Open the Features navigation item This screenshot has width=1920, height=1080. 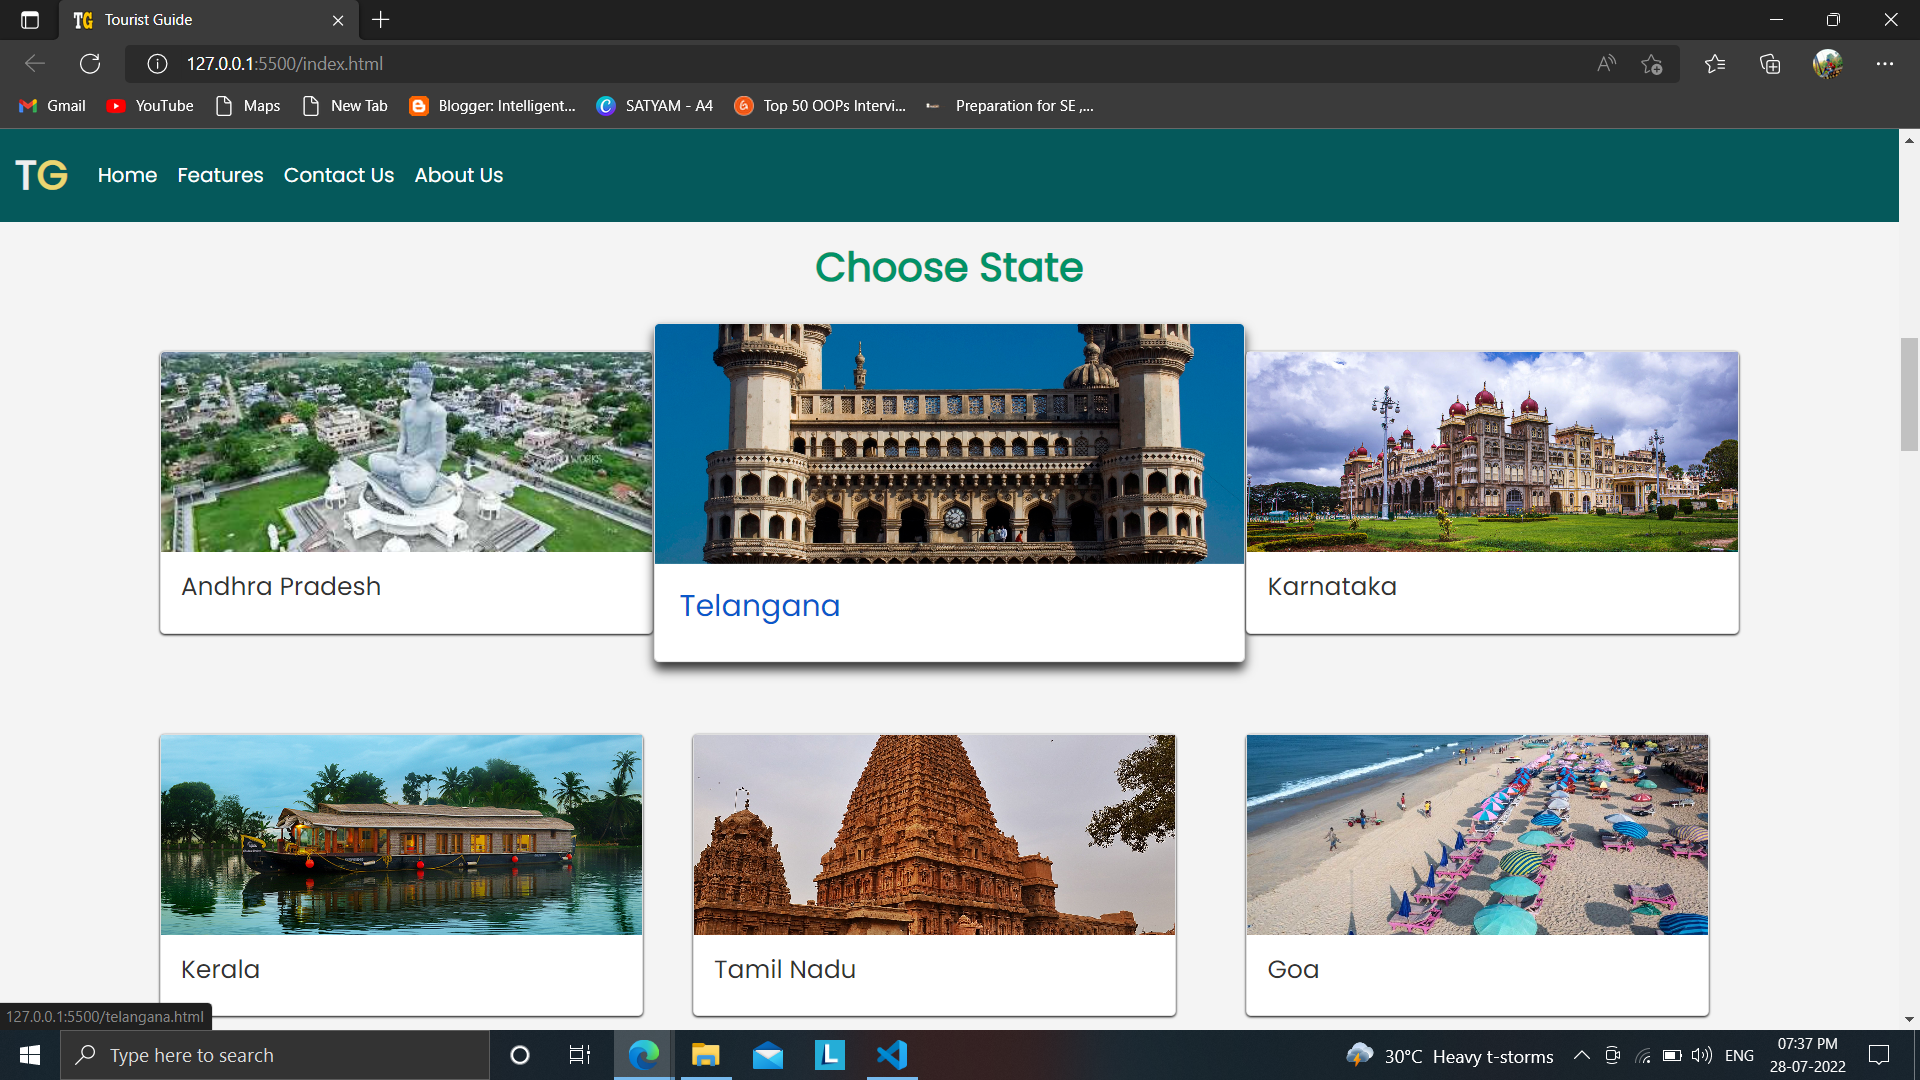tap(220, 175)
